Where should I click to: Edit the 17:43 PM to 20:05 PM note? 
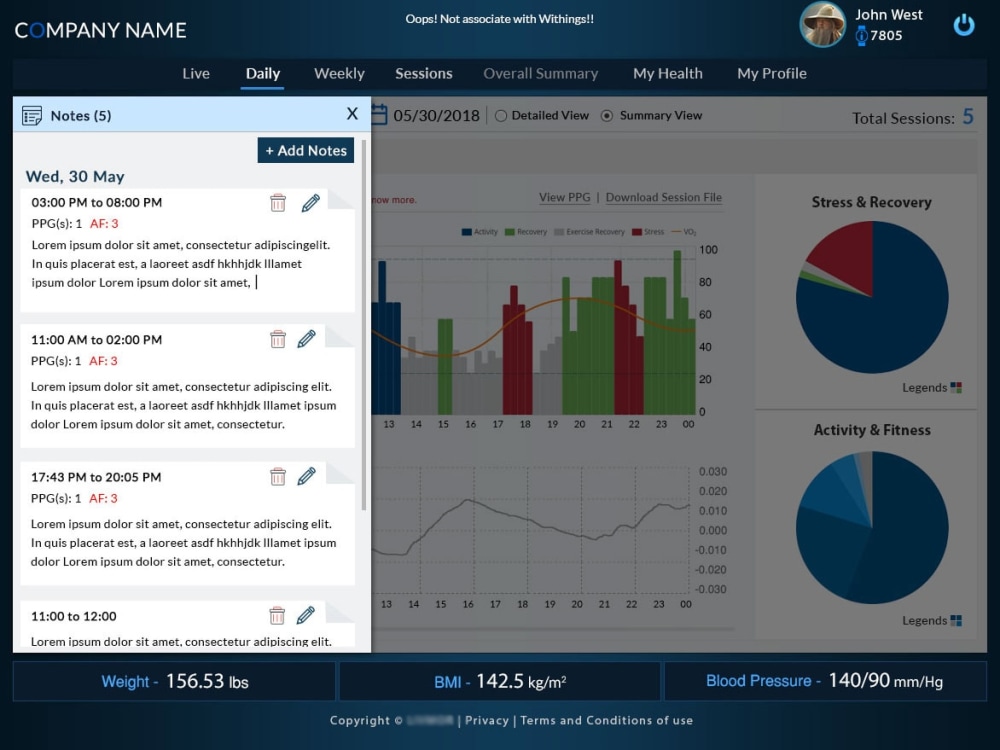307,476
